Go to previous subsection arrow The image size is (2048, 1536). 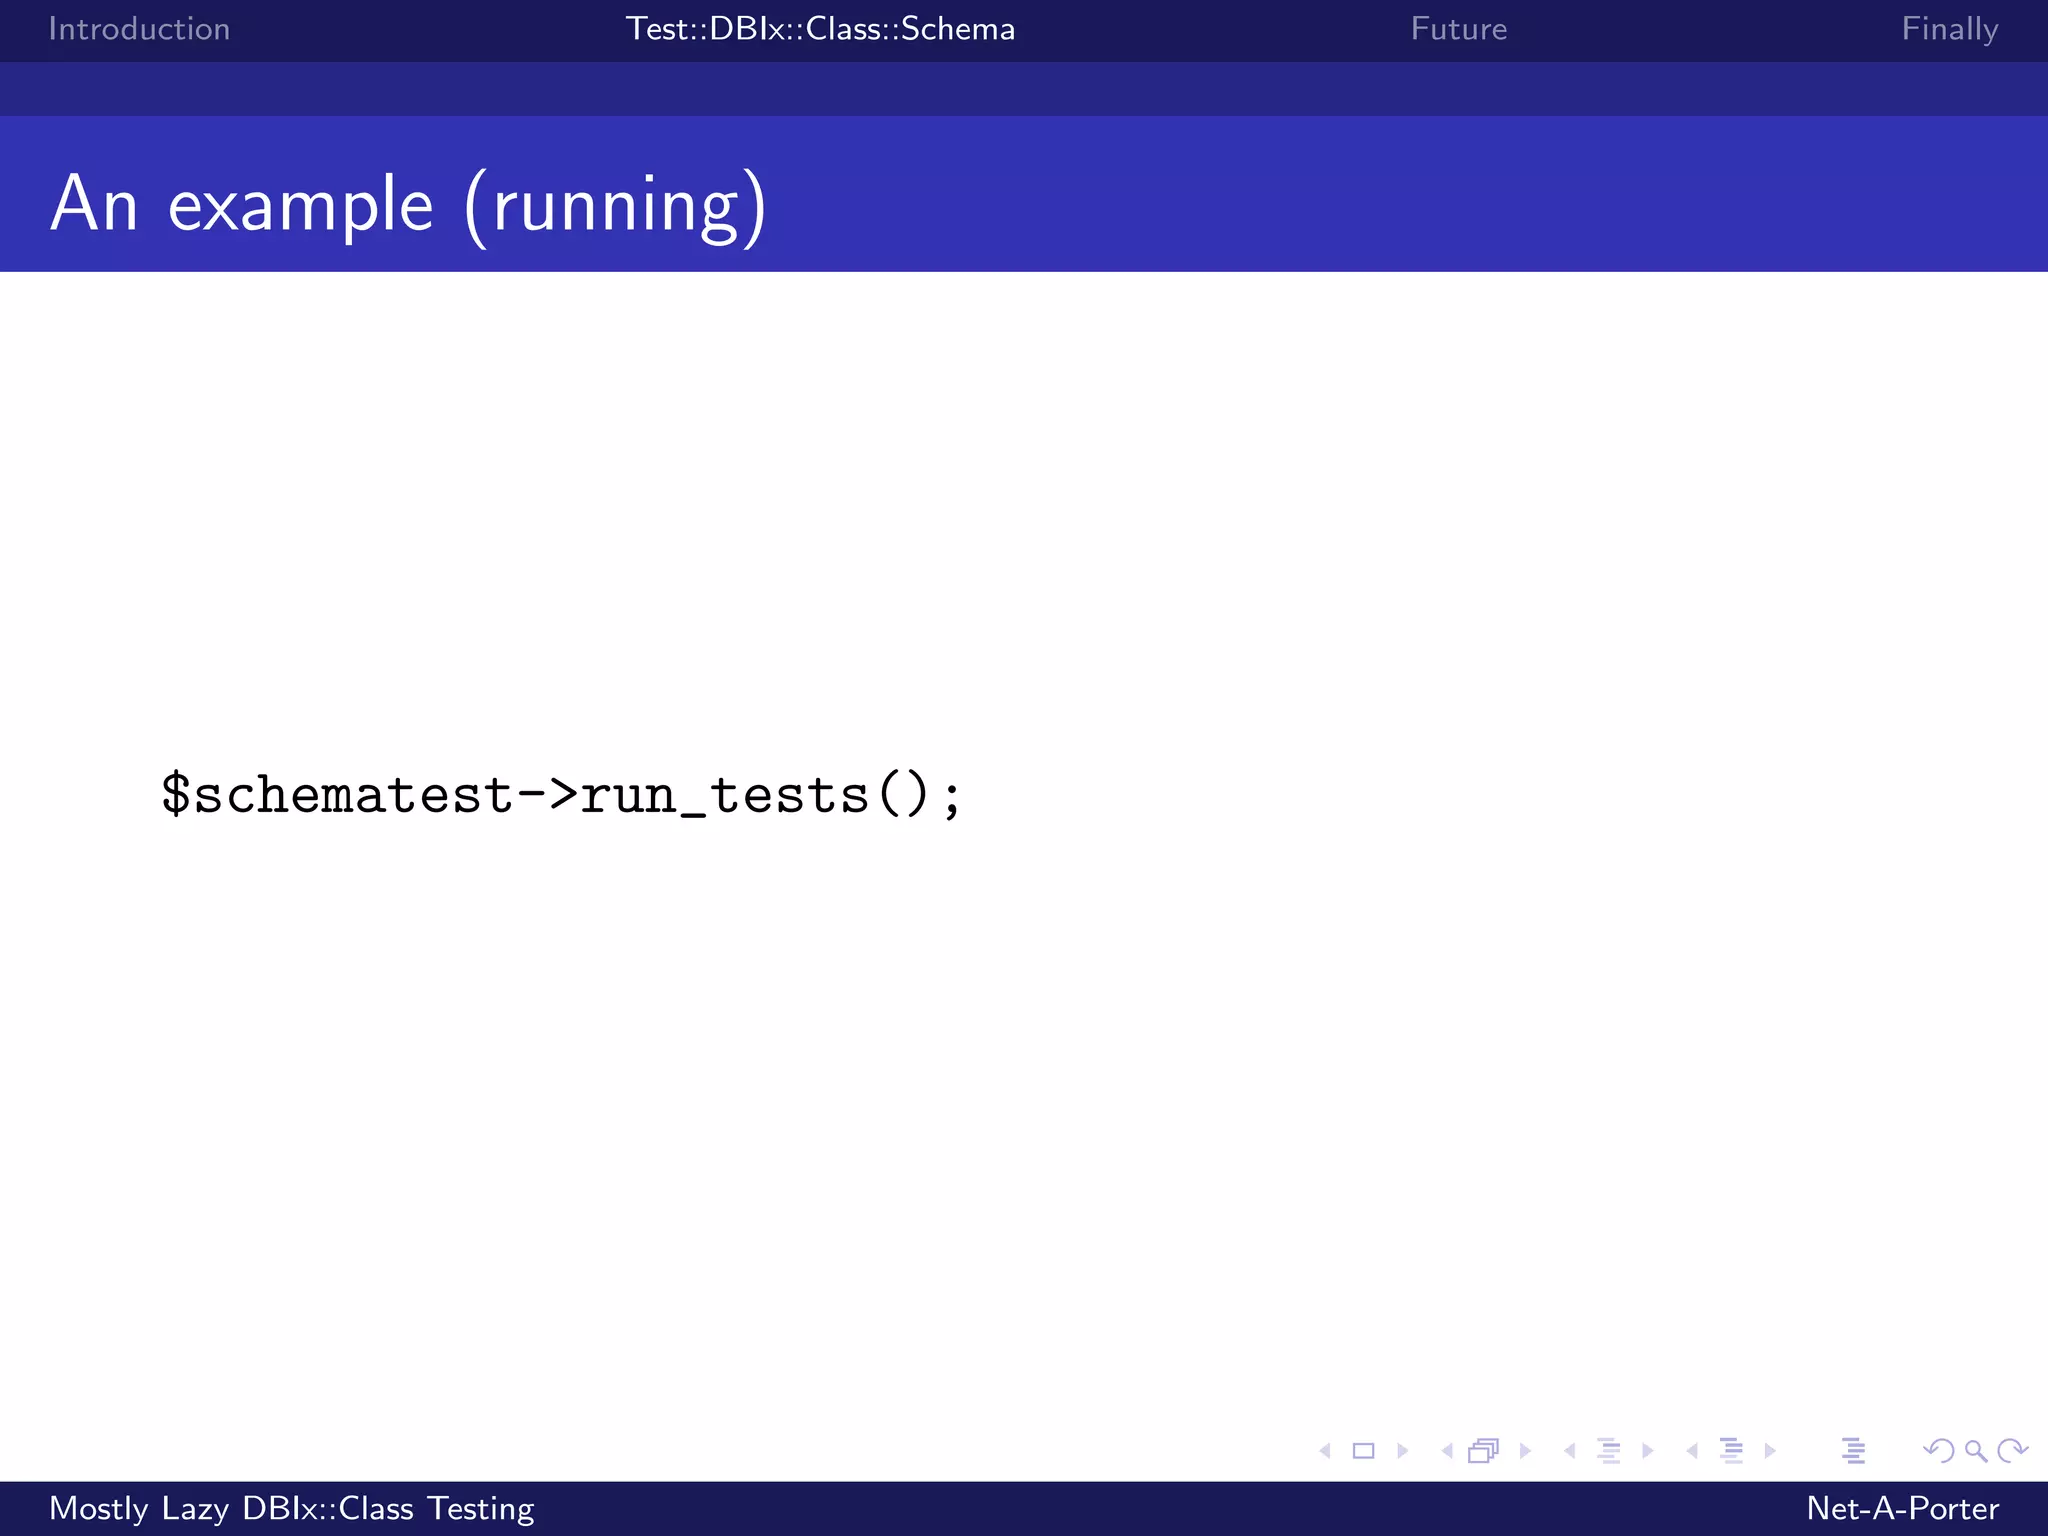pyautogui.click(x=1570, y=1451)
